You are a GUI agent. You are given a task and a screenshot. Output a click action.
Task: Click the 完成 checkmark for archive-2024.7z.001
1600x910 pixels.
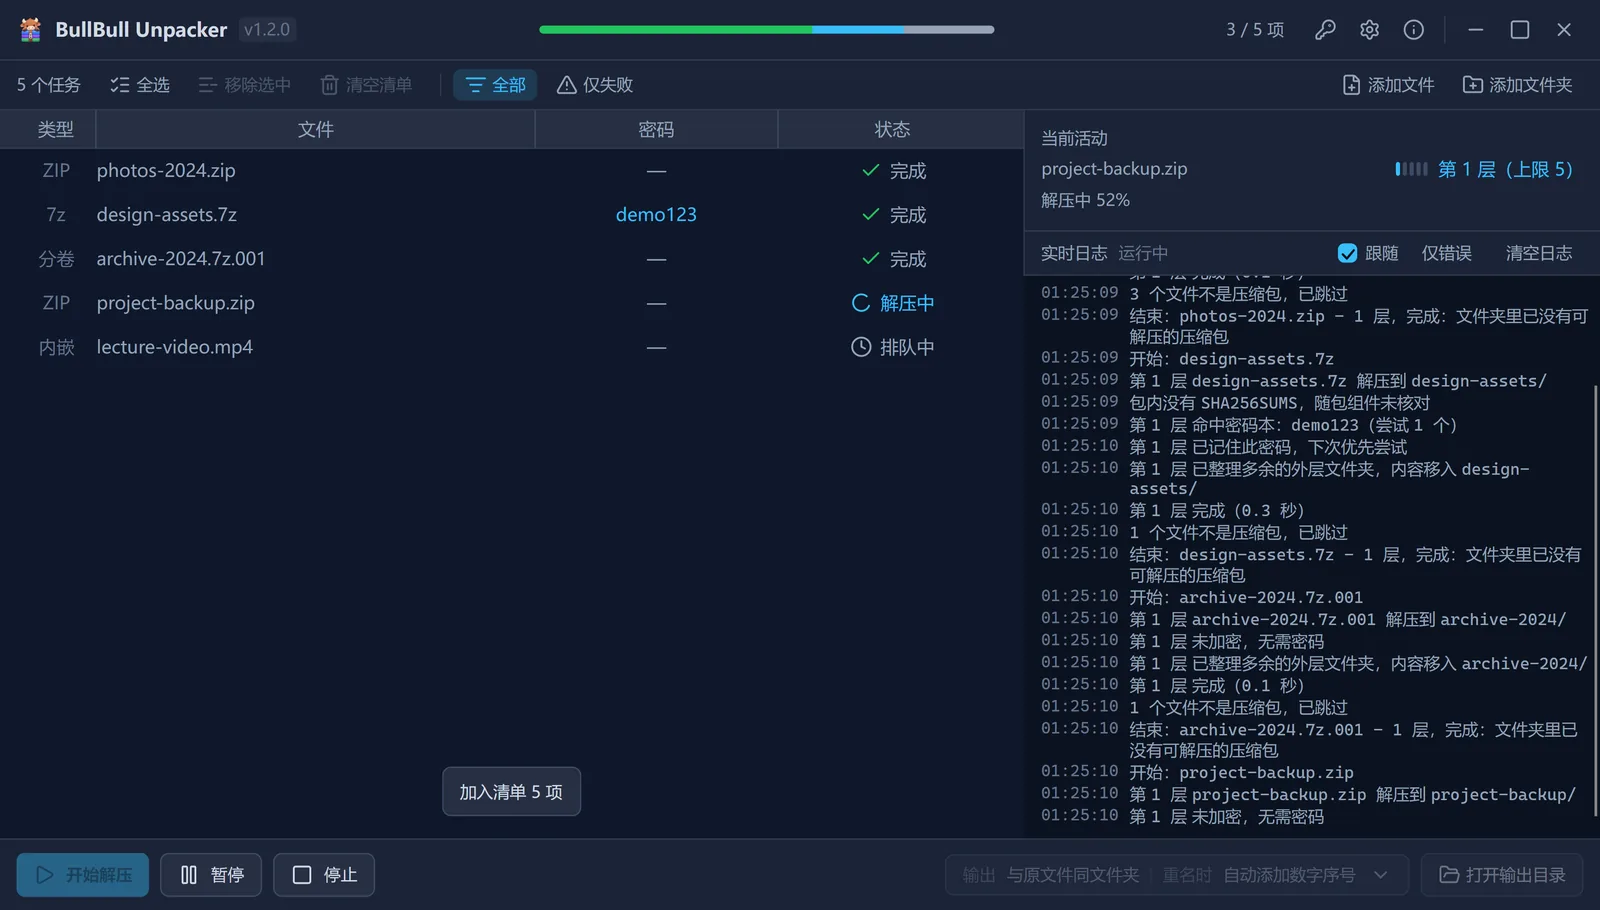tap(870, 259)
